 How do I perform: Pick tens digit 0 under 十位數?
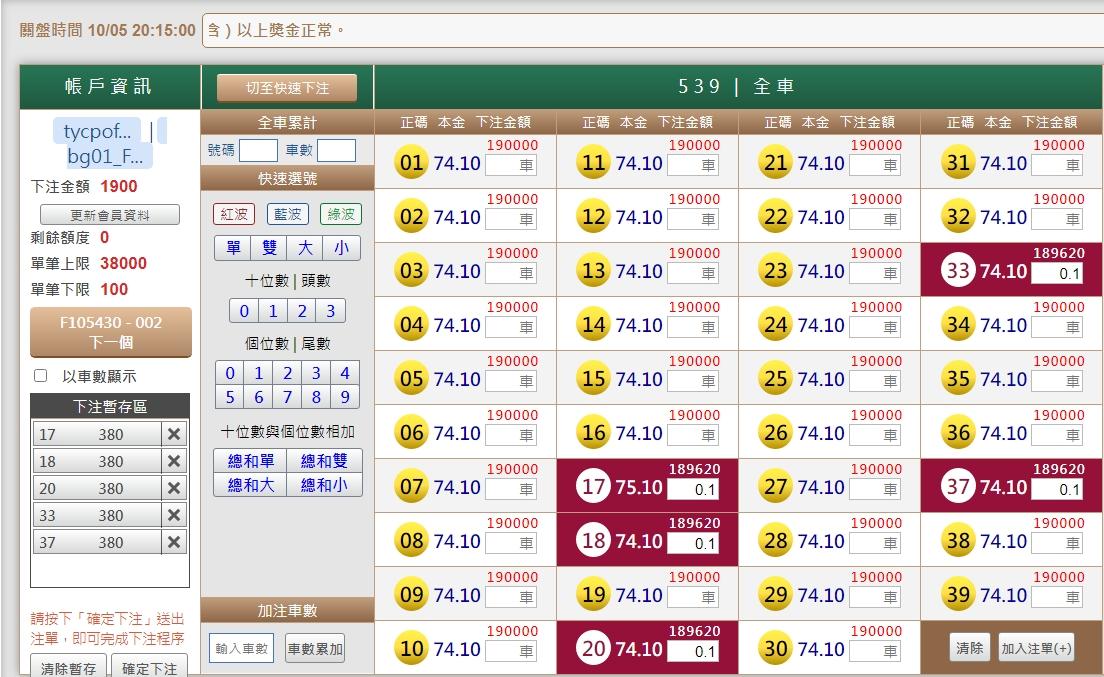[244, 311]
